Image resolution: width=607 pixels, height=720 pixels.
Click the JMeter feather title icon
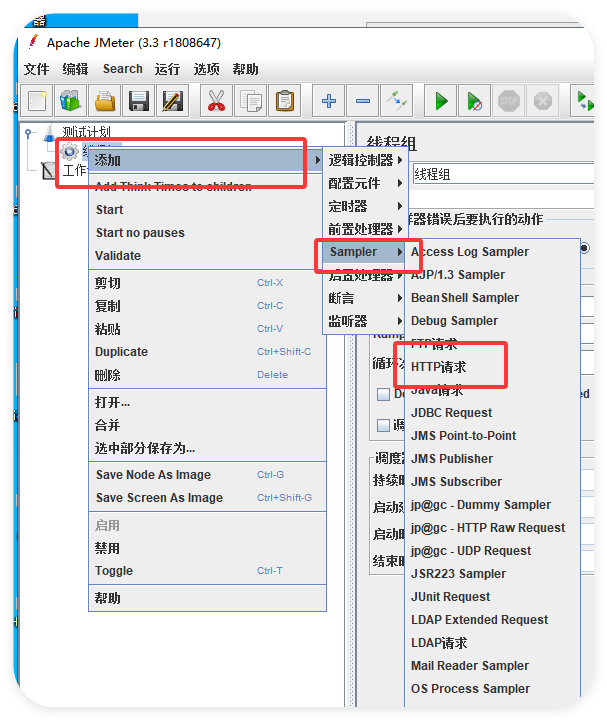click(33, 42)
